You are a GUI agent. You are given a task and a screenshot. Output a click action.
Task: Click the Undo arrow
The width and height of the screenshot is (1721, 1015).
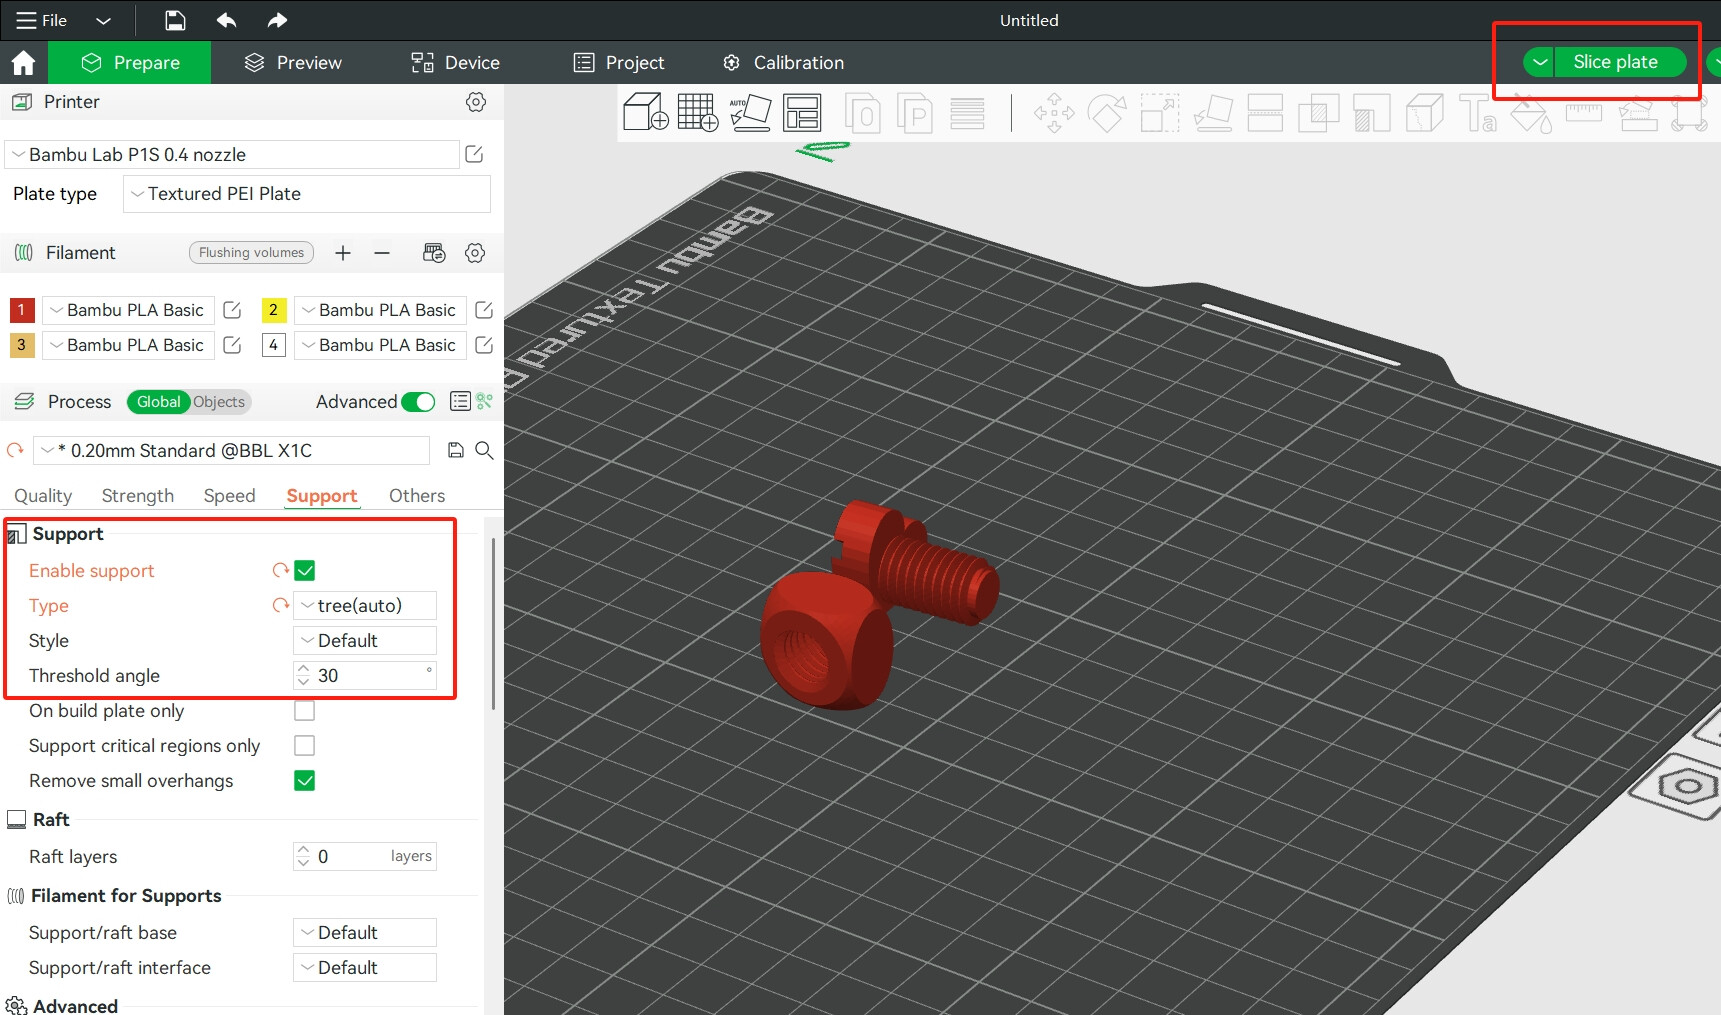[x=226, y=20]
